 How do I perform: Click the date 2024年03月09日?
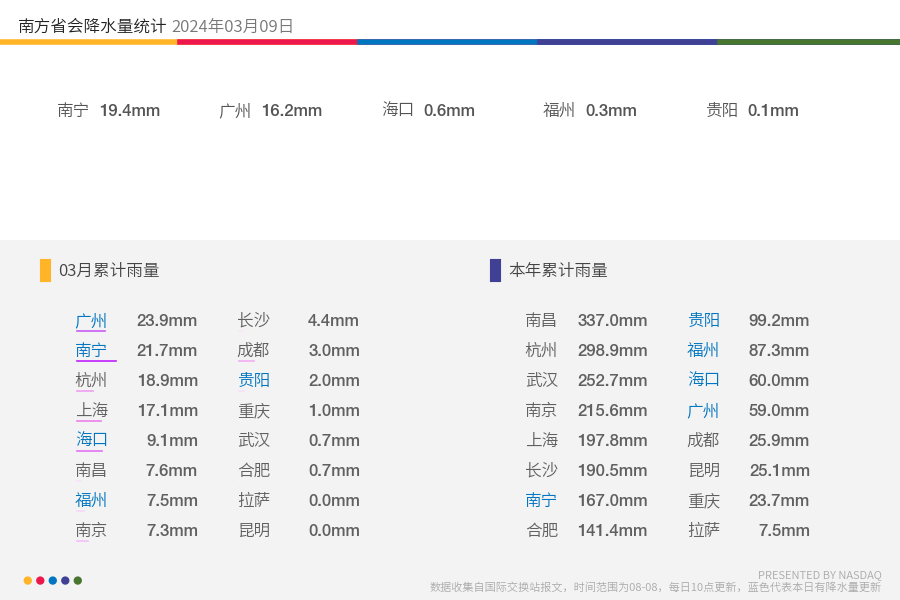click(x=233, y=26)
